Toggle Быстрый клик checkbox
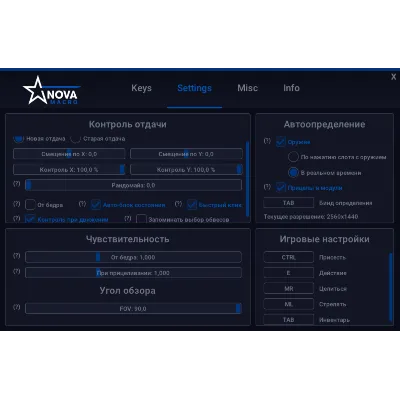The height and width of the screenshot is (400, 400). click(192, 204)
